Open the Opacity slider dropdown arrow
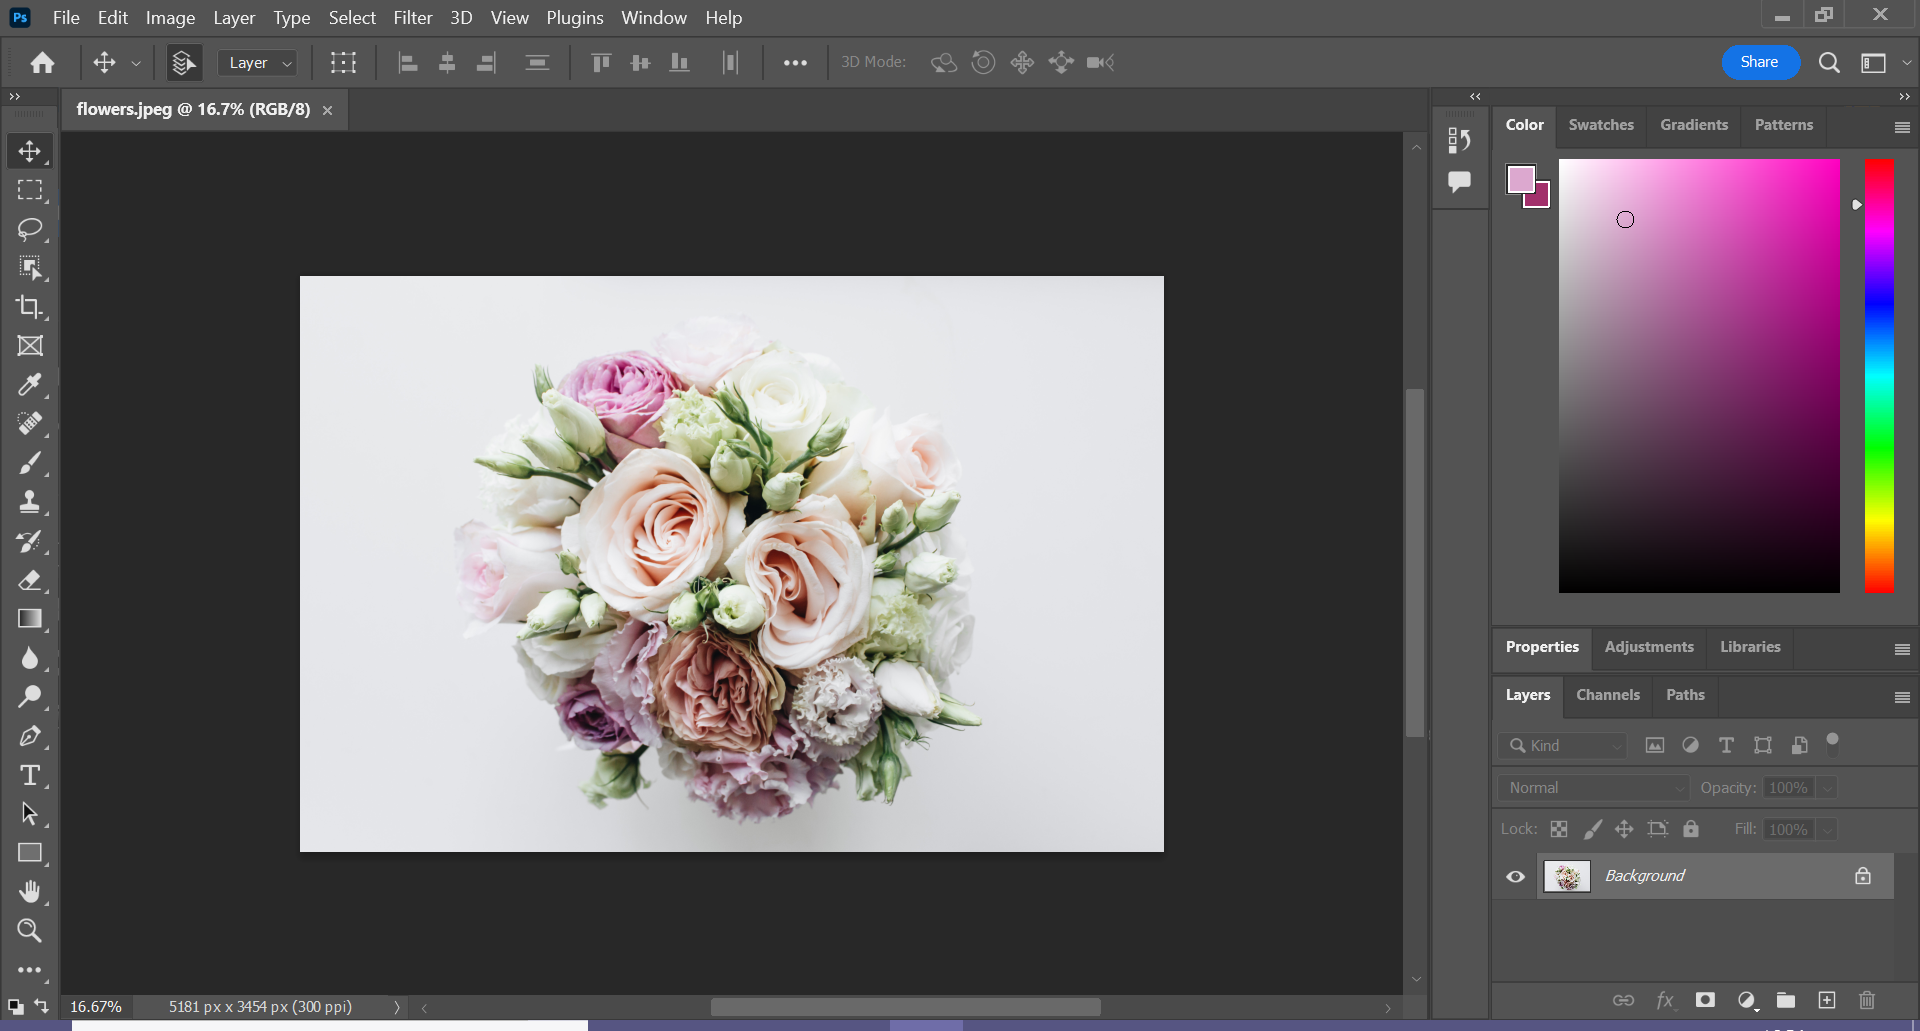 click(1827, 788)
